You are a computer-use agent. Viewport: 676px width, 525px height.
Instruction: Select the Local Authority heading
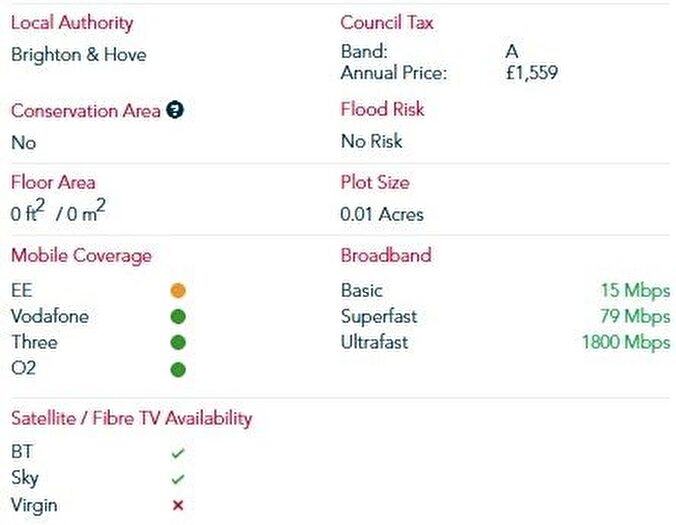click(71, 23)
